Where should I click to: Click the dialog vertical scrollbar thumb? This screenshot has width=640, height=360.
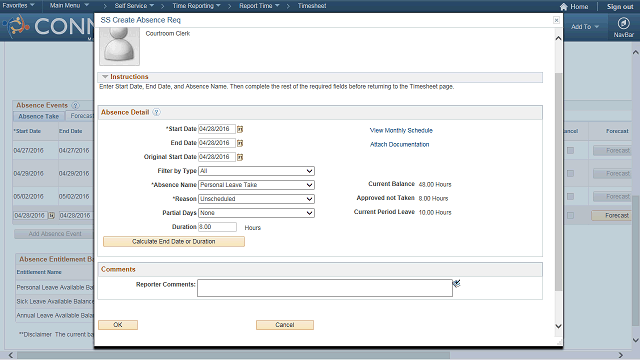[x=558, y=182]
